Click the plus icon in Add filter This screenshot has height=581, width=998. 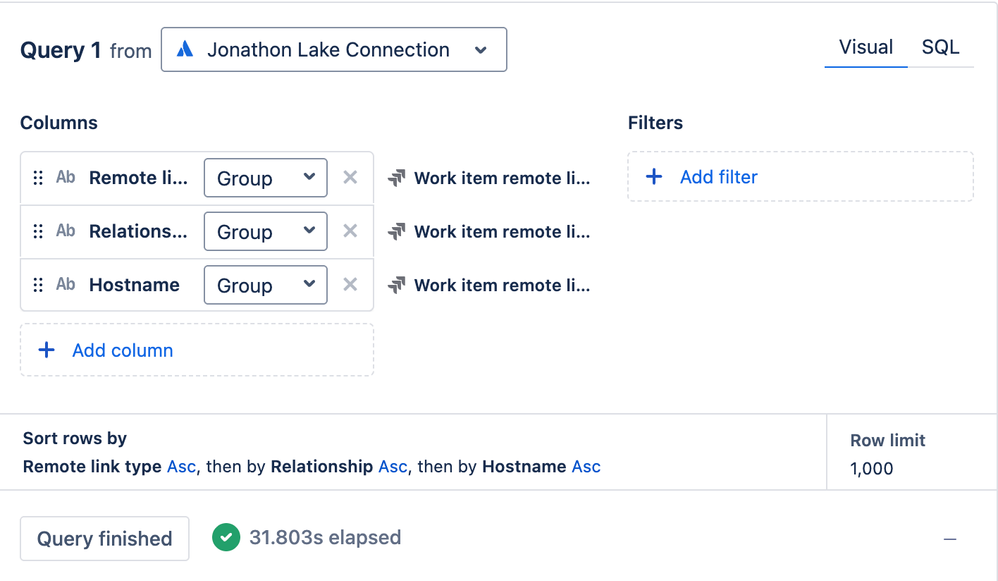coord(654,176)
